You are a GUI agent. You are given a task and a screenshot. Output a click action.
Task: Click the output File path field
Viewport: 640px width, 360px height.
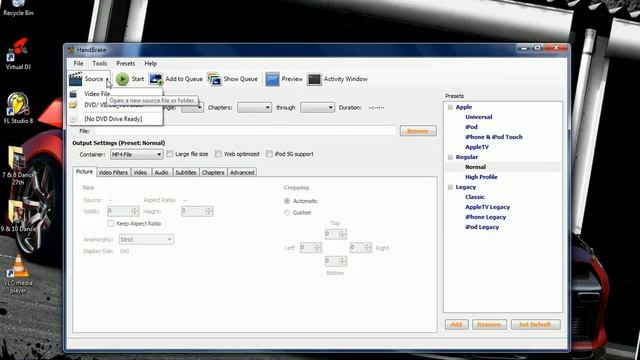[x=245, y=131]
